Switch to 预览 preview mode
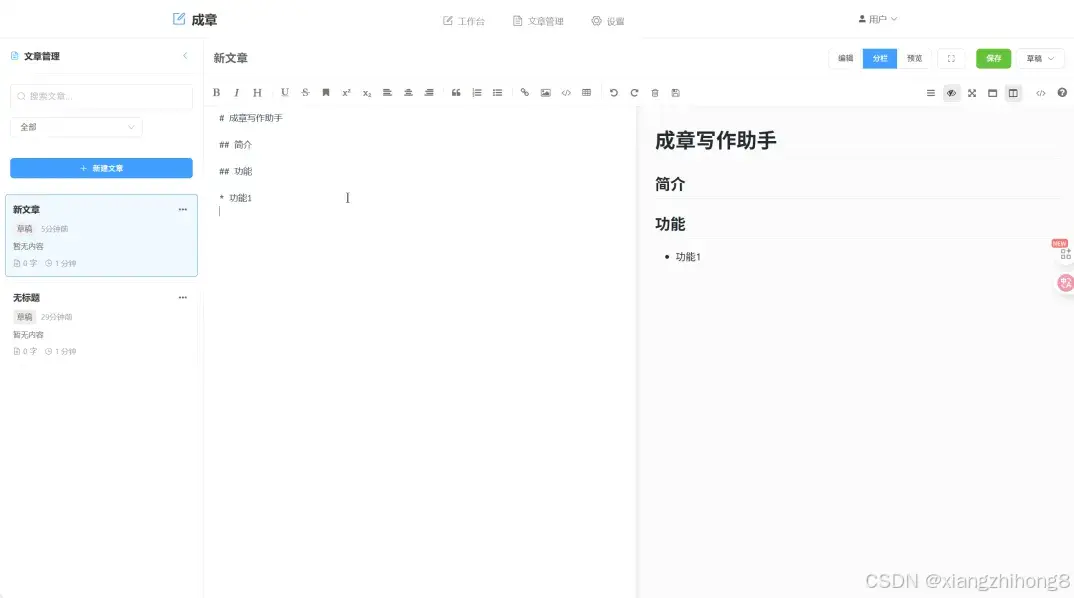The image size is (1074, 598). [914, 59]
